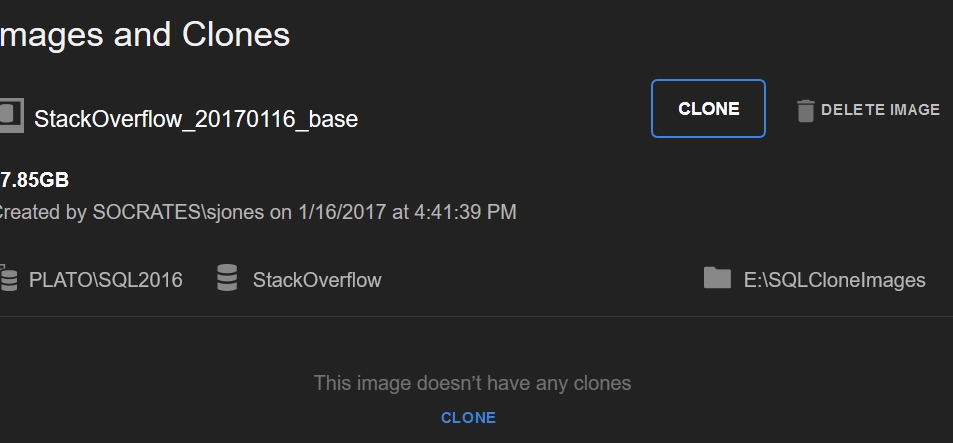
Task: Select the StackOverflow database name
Action: [x=317, y=280]
